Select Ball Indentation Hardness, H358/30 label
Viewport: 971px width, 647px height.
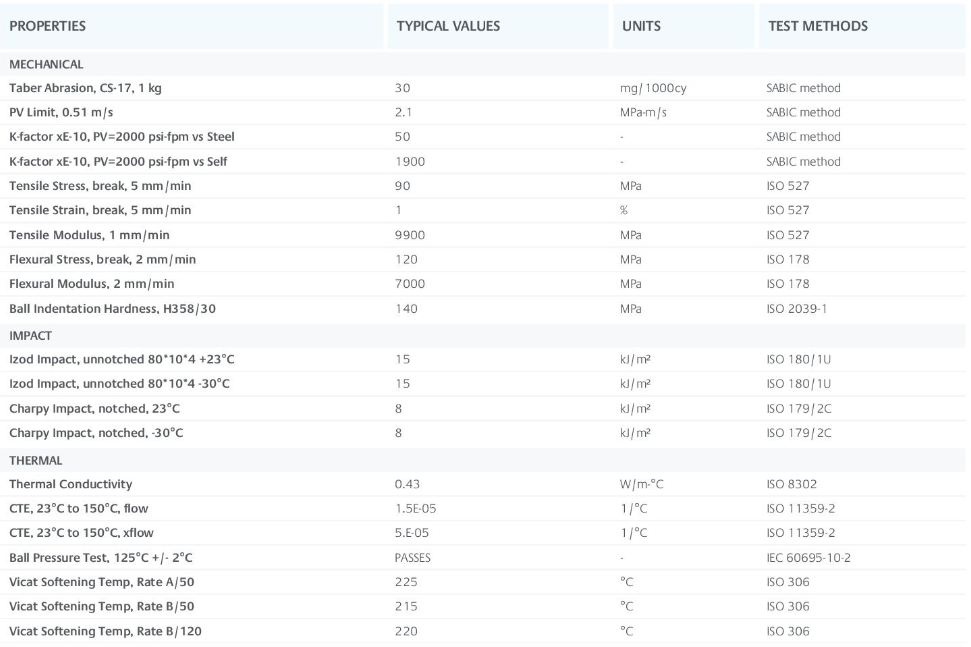(x=112, y=309)
